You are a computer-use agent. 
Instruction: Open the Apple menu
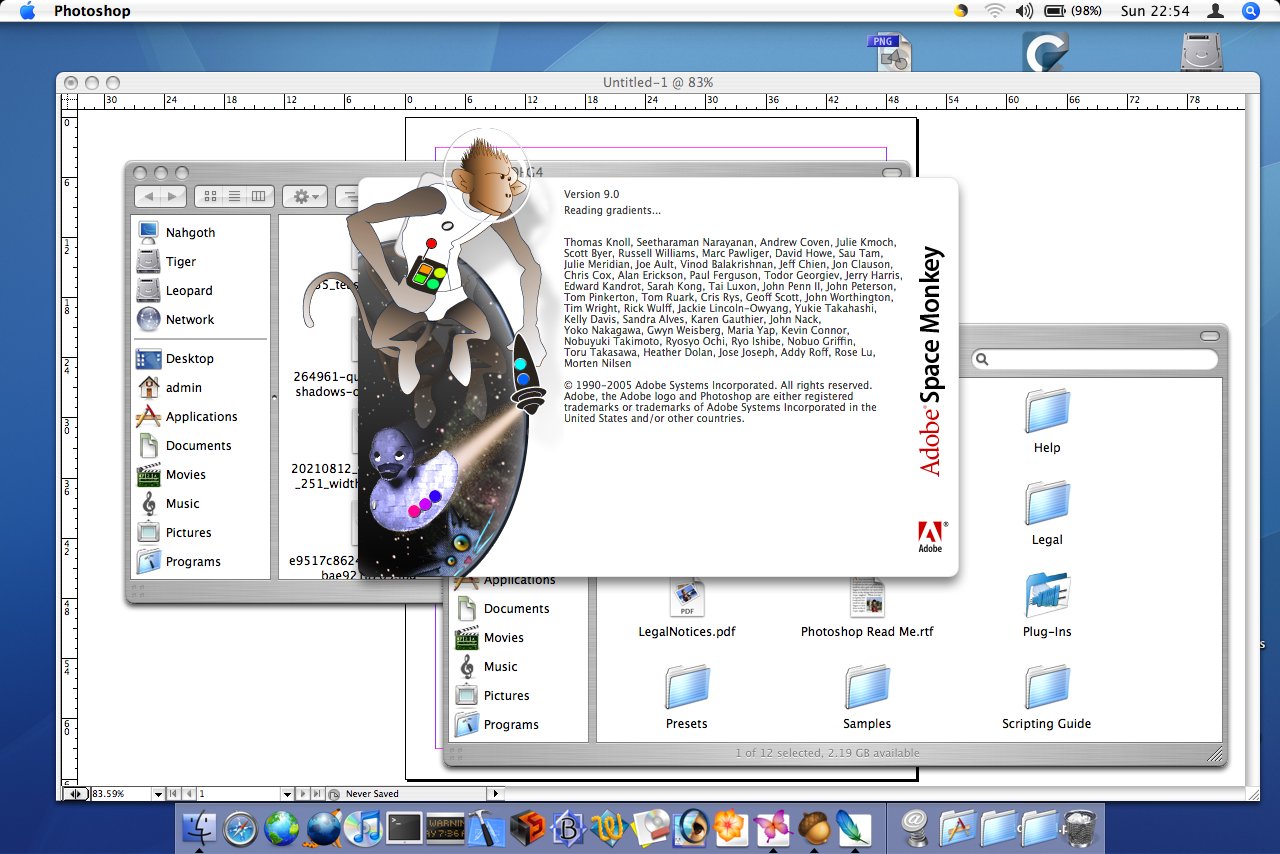[x=26, y=11]
